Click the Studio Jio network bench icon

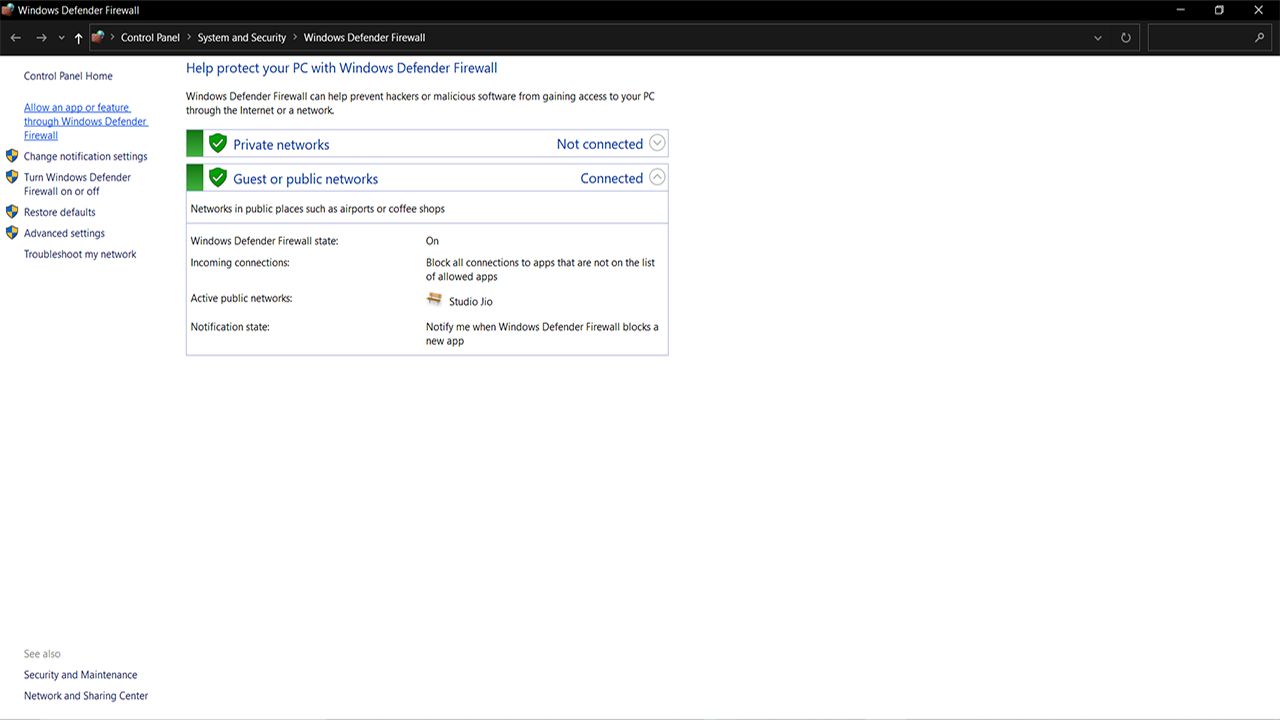(x=434, y=300)
